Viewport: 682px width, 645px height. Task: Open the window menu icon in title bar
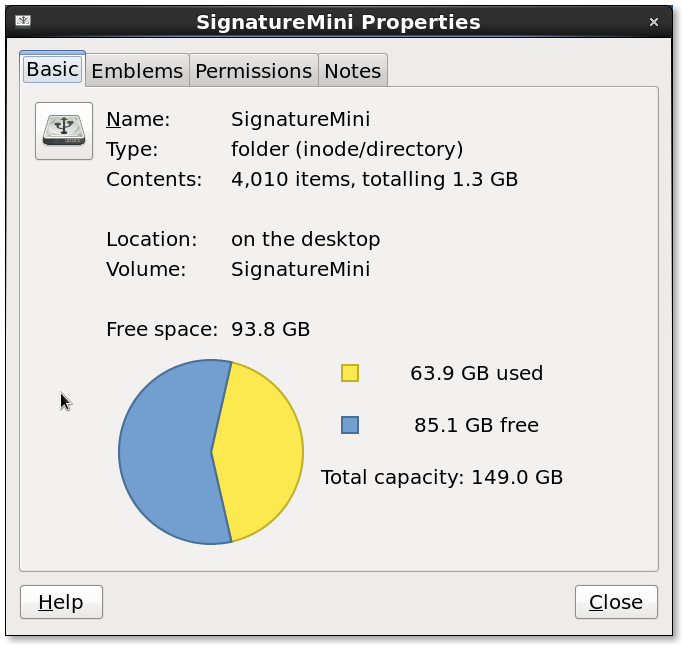(x=23, y=20)
